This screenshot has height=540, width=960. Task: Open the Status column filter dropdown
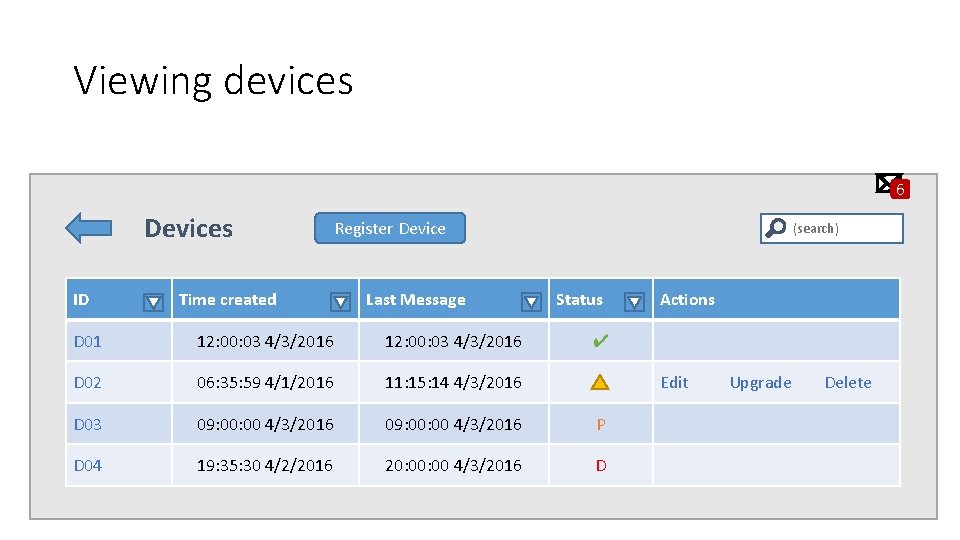(634, 301)
